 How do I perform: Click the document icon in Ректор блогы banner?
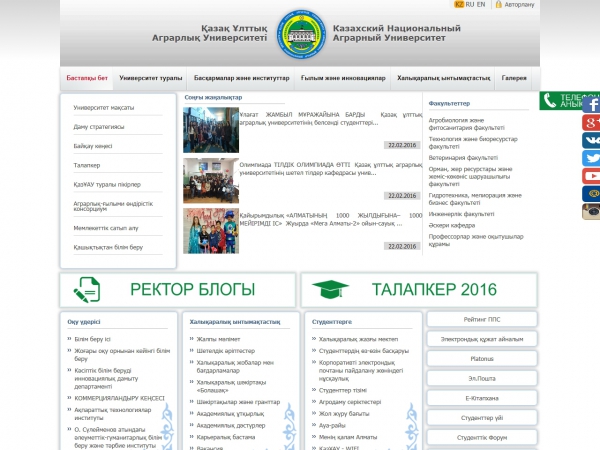coord(87,290)
